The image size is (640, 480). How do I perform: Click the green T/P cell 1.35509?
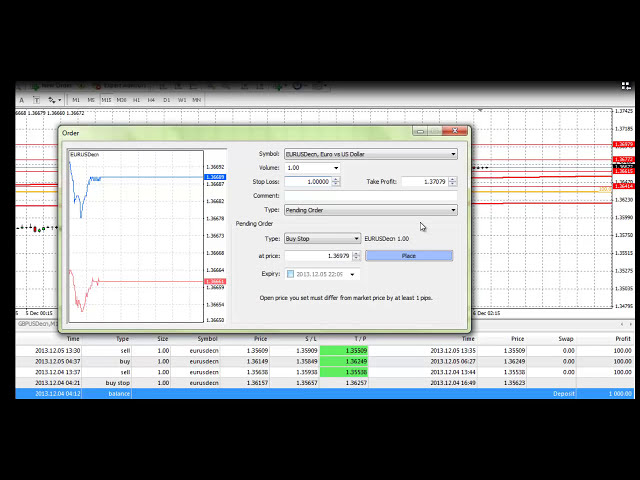pos(344,351)
